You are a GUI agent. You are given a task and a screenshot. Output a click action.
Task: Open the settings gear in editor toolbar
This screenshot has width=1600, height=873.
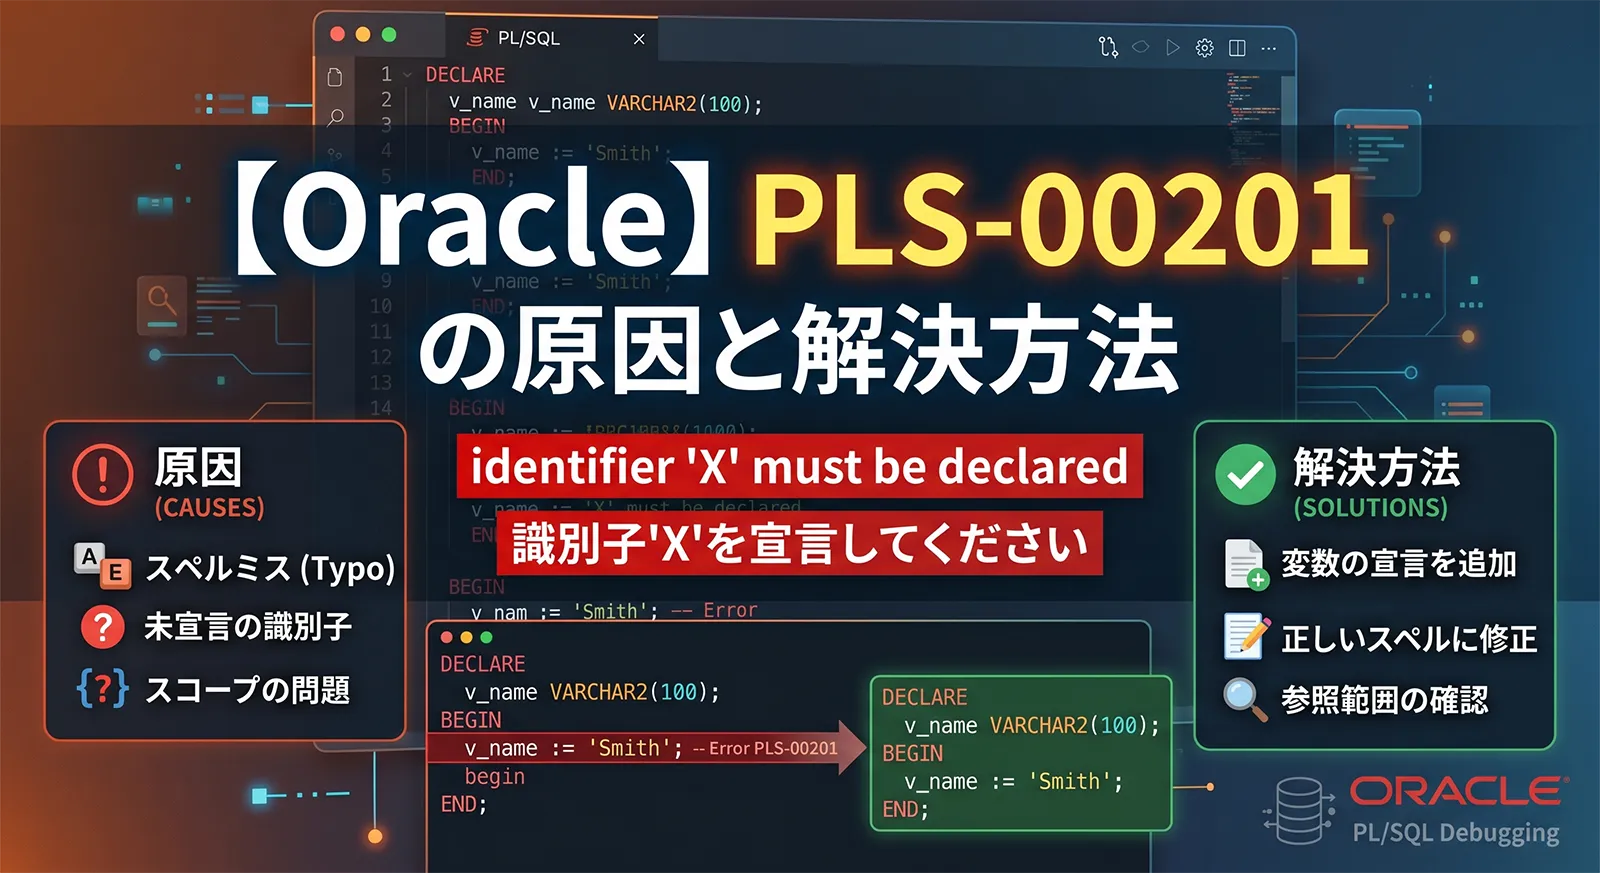1205,48
